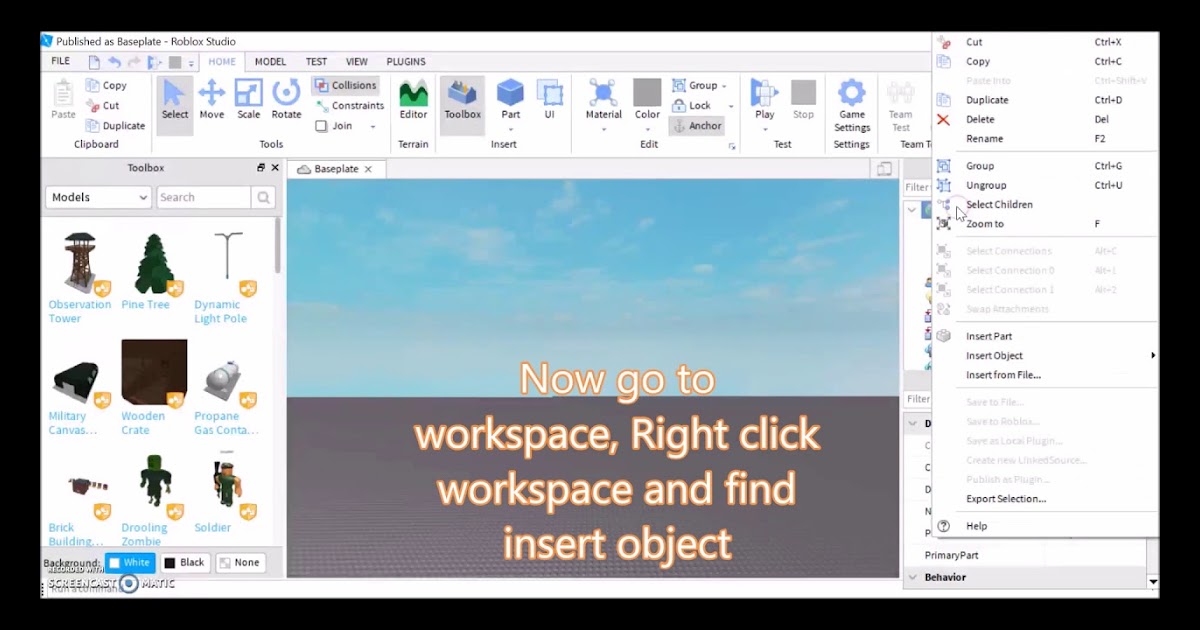Screen dimensions: 1200x630
Task: Enable the Join checkbox
Action: coord(321,126)
